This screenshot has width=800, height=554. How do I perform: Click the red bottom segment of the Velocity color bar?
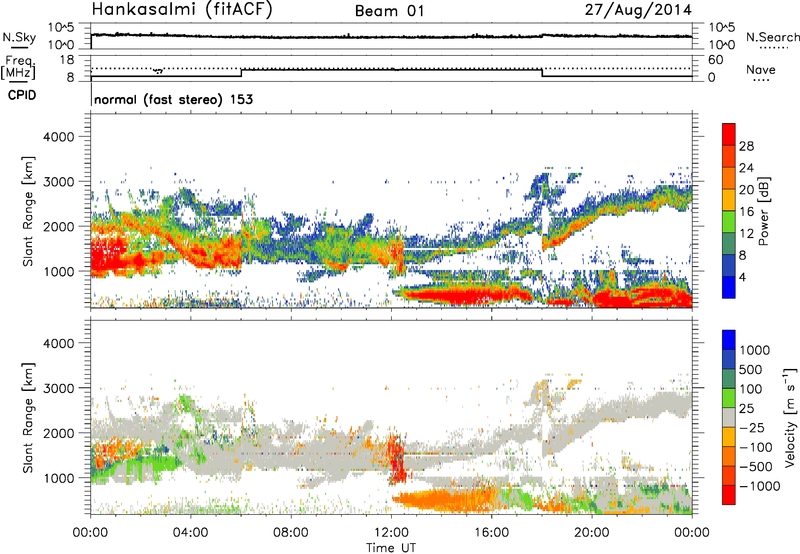pyautogui.click(x=729, y=495)
